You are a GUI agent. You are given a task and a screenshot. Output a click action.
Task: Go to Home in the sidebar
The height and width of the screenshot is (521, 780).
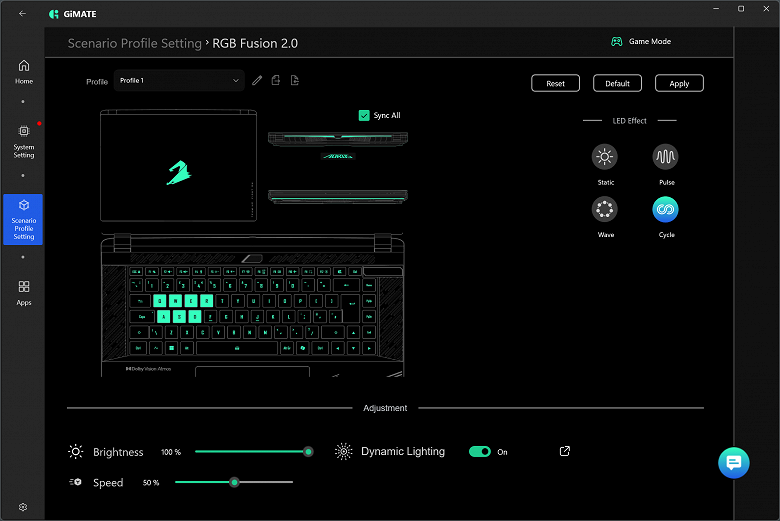pyautogui.click(x=24, y=72)
